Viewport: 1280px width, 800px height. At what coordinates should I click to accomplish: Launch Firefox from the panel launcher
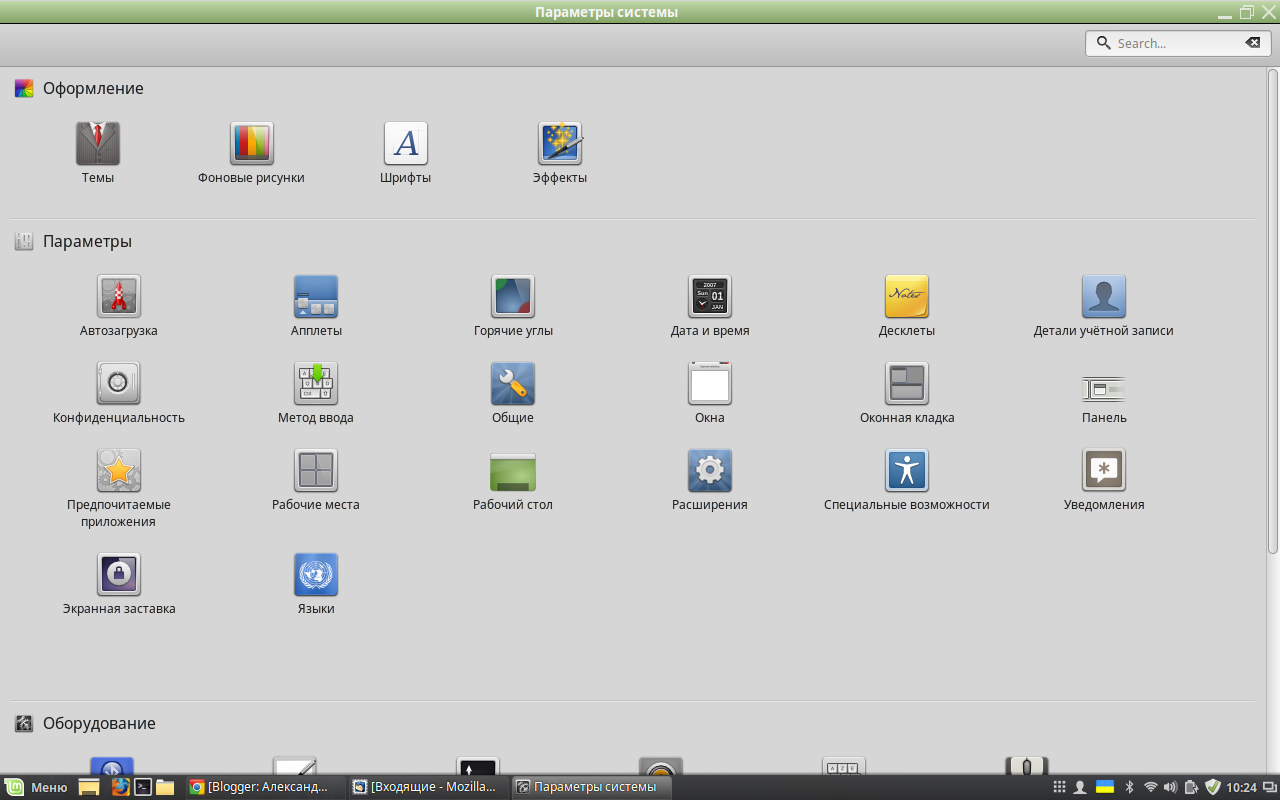click(120, 787)
